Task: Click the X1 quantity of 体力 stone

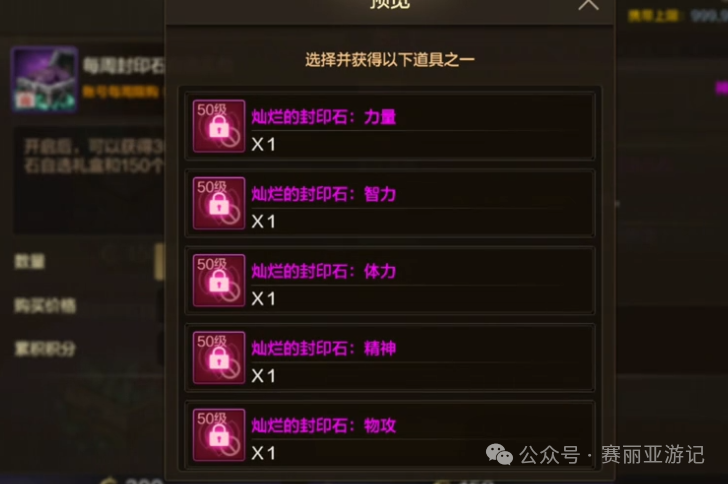Action: pos(263,299)
